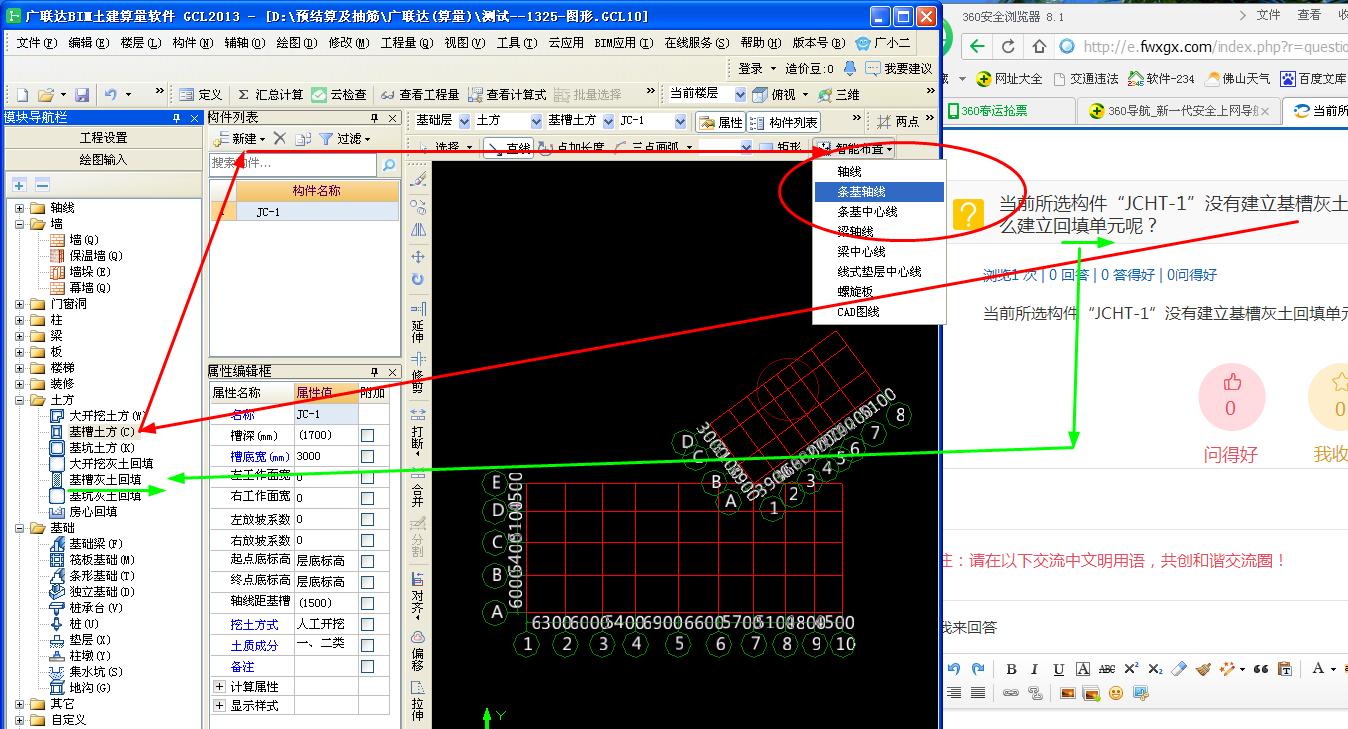This screenshot has width=1348, height=729.
Task: Click the emoji smiley icon in editor
Action: 1115,693
